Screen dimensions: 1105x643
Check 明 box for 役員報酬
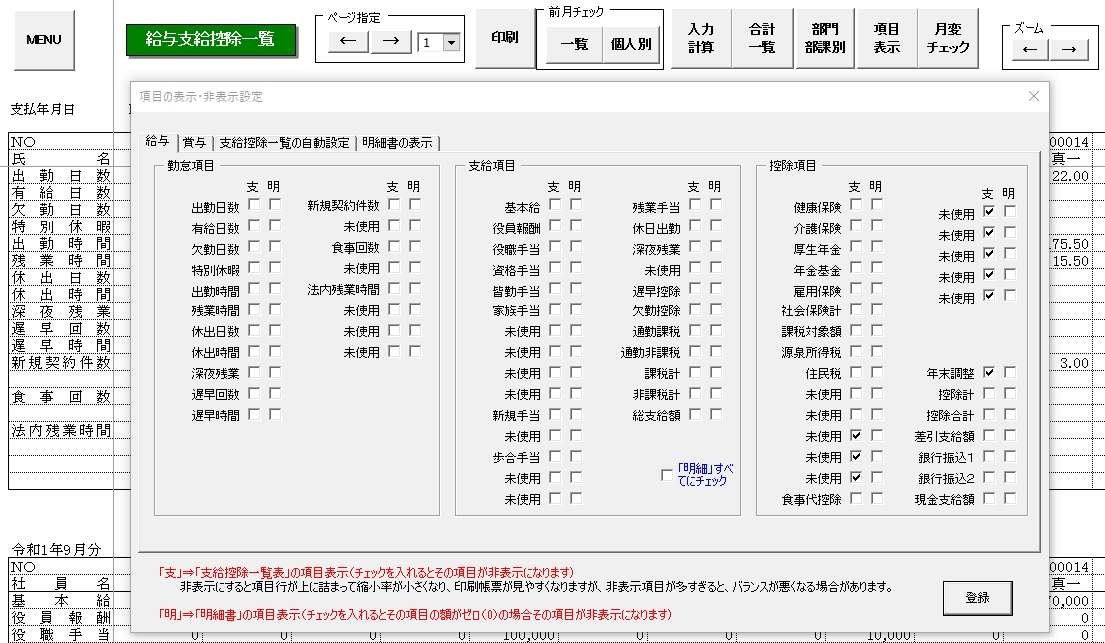[x=576, y=226]
